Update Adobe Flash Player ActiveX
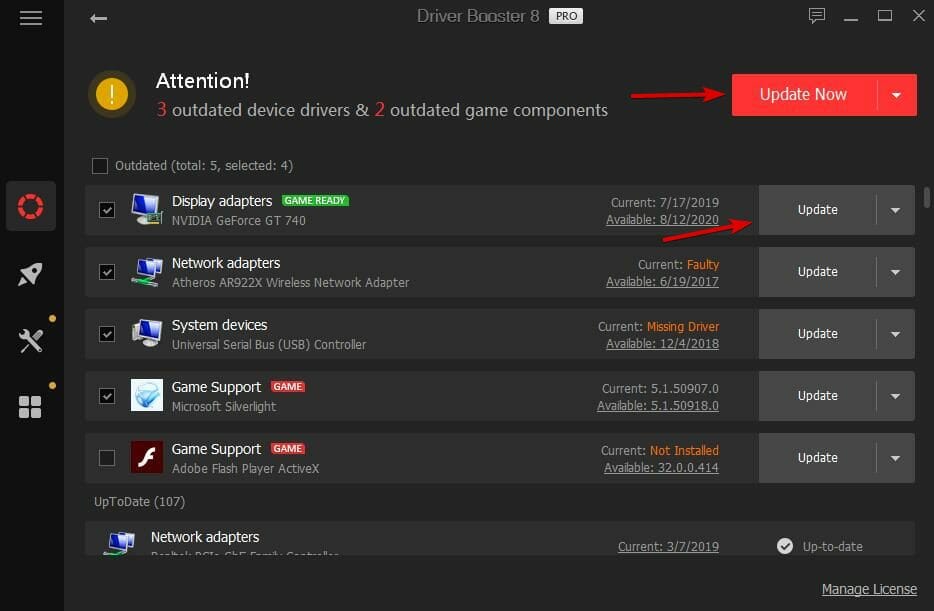The width and height of the screenshot is (934, 611). [817, 457]
